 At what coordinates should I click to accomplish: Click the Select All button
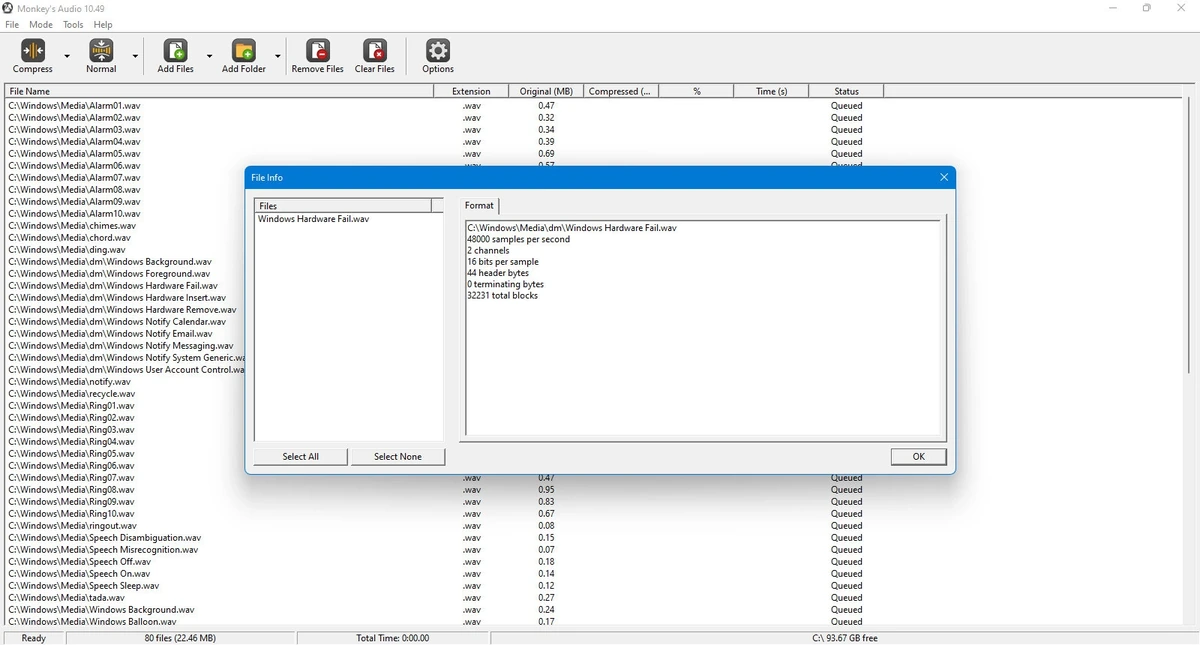click(x=300, y=457)
